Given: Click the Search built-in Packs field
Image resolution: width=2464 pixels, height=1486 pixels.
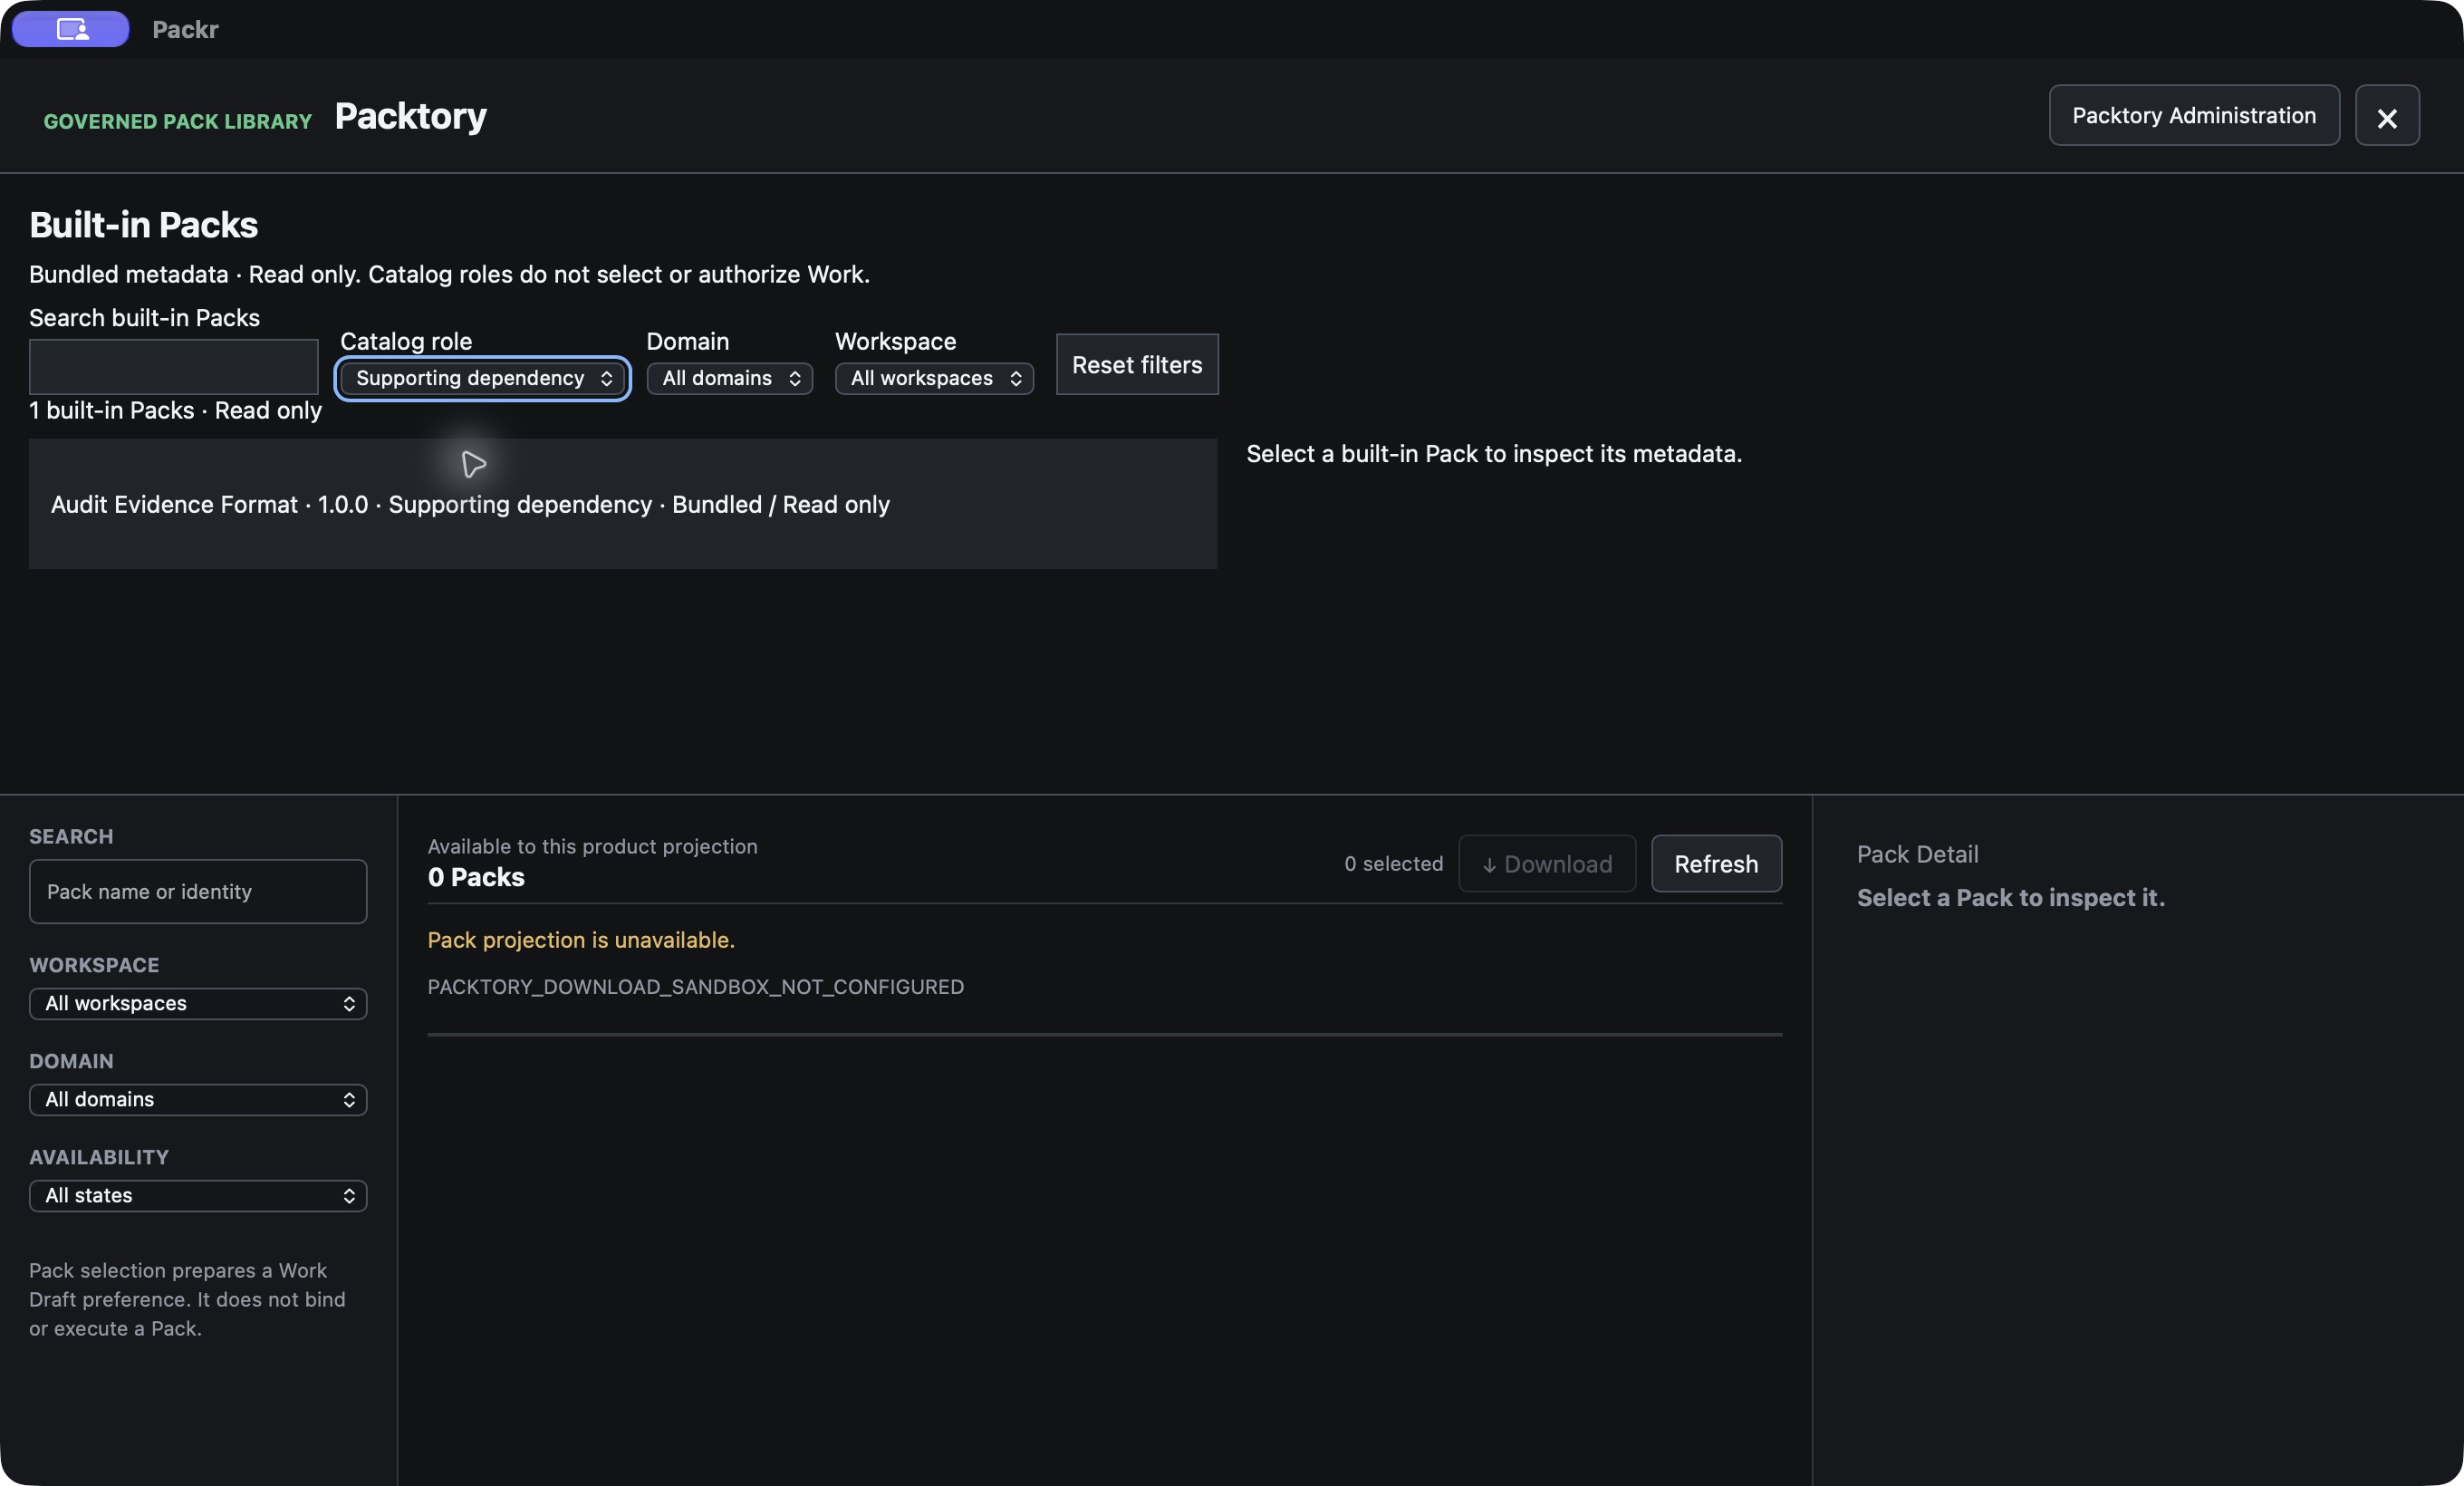Looking at the screenshot, I should click(x=174, y=366).
